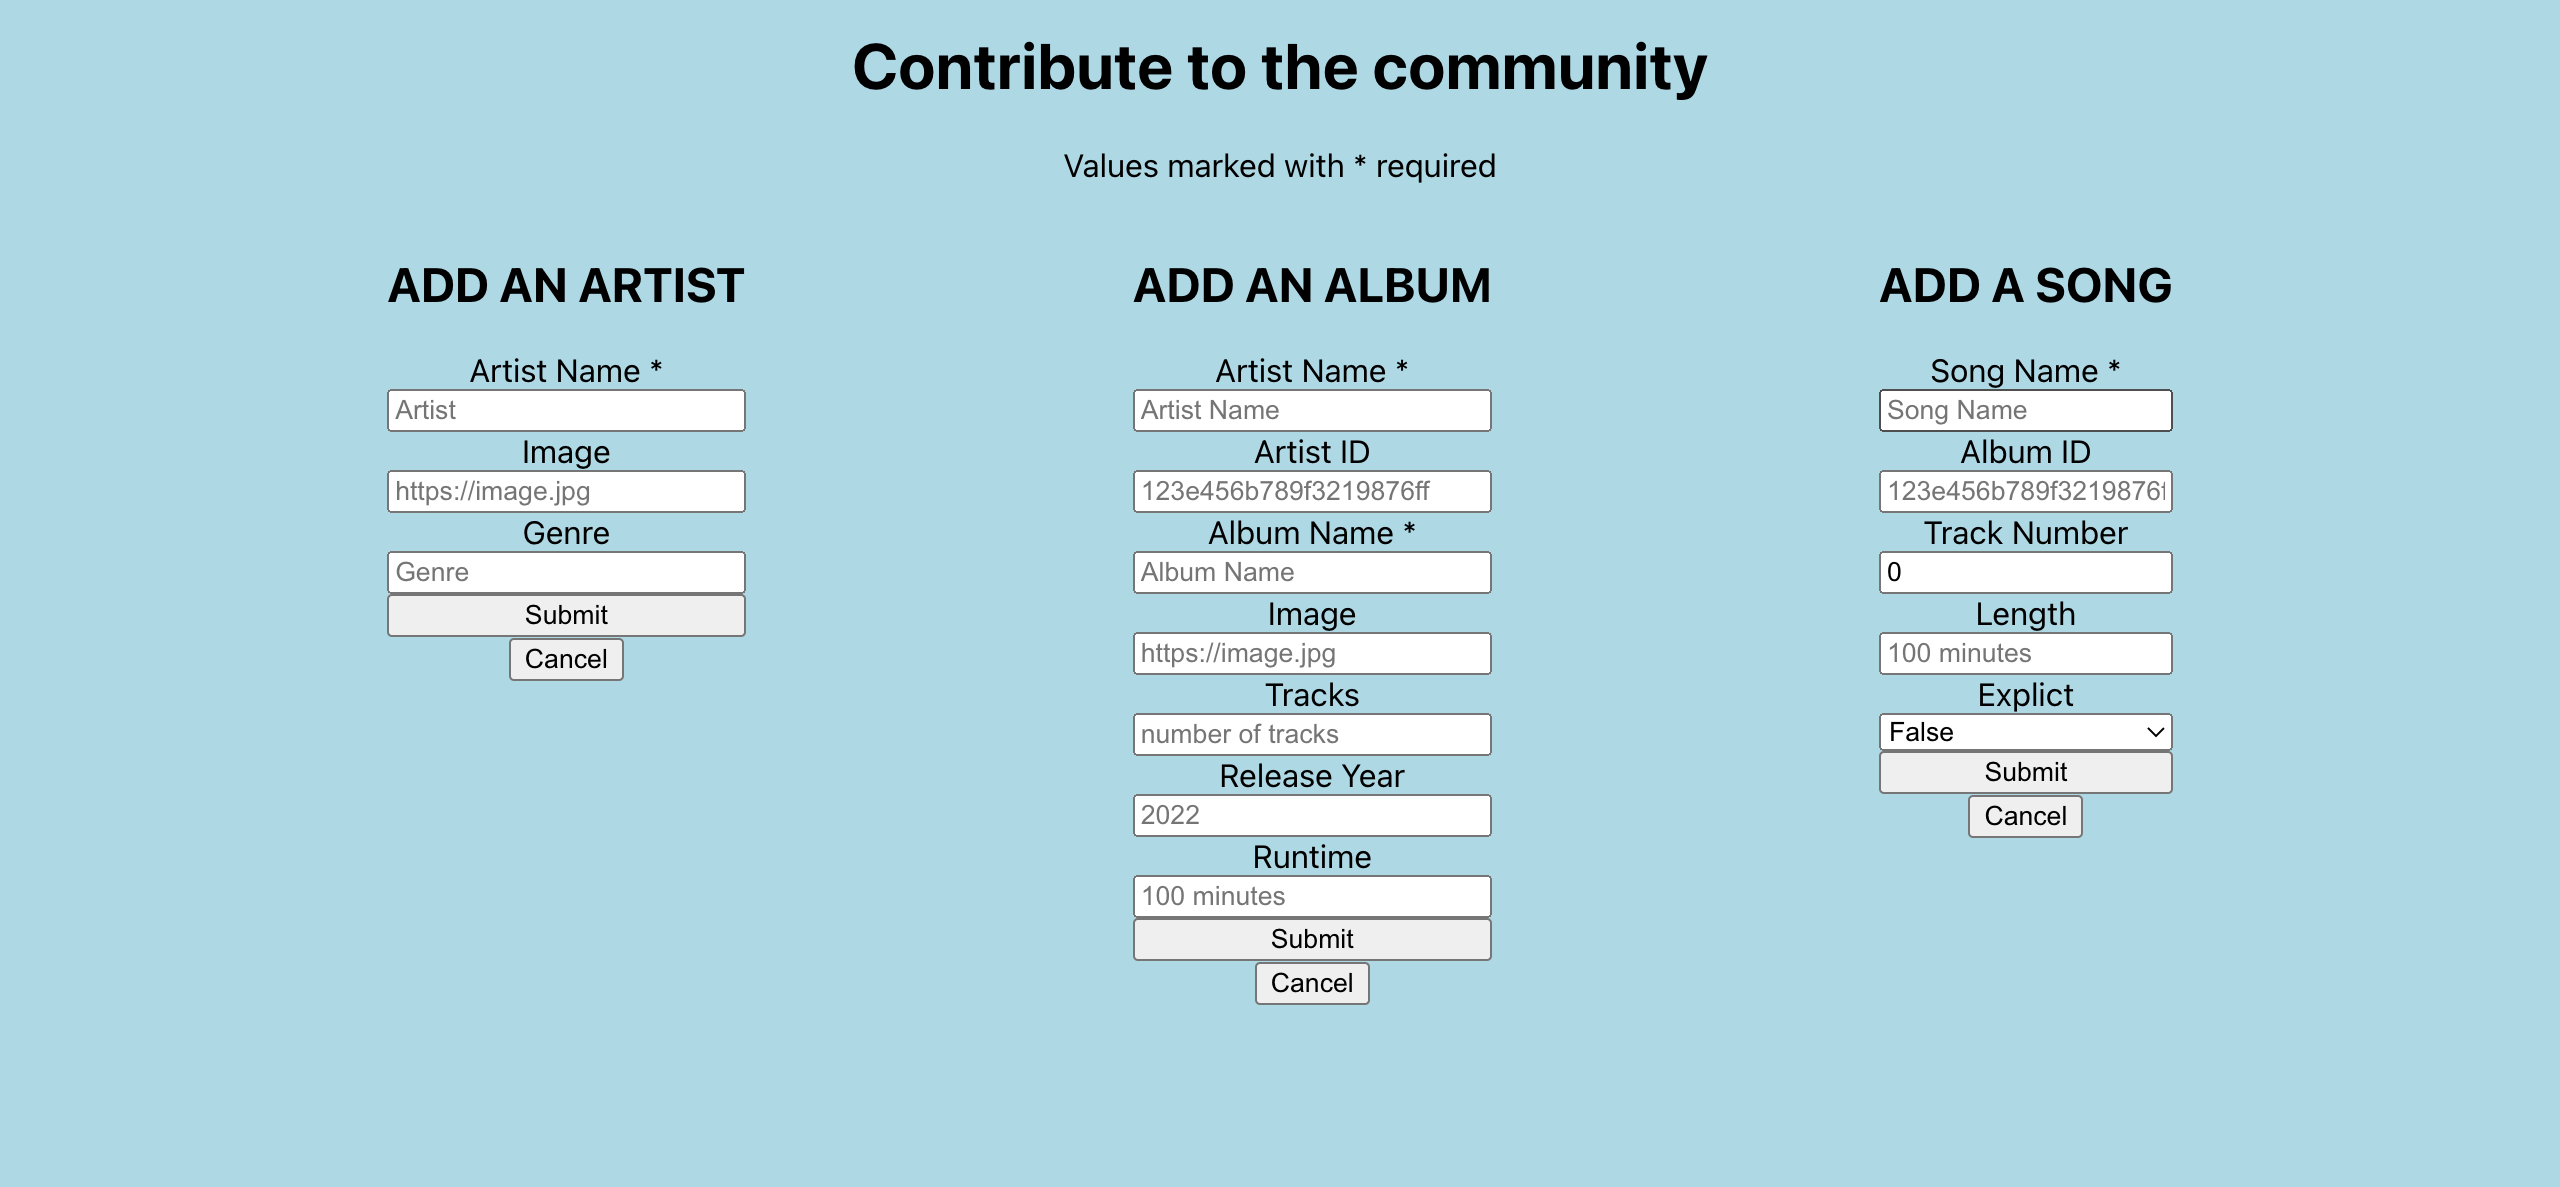The height and width of the screenshot is (1187, 2560).
Task: Cancel the Add an Artist form
Action: pos(565,658)
